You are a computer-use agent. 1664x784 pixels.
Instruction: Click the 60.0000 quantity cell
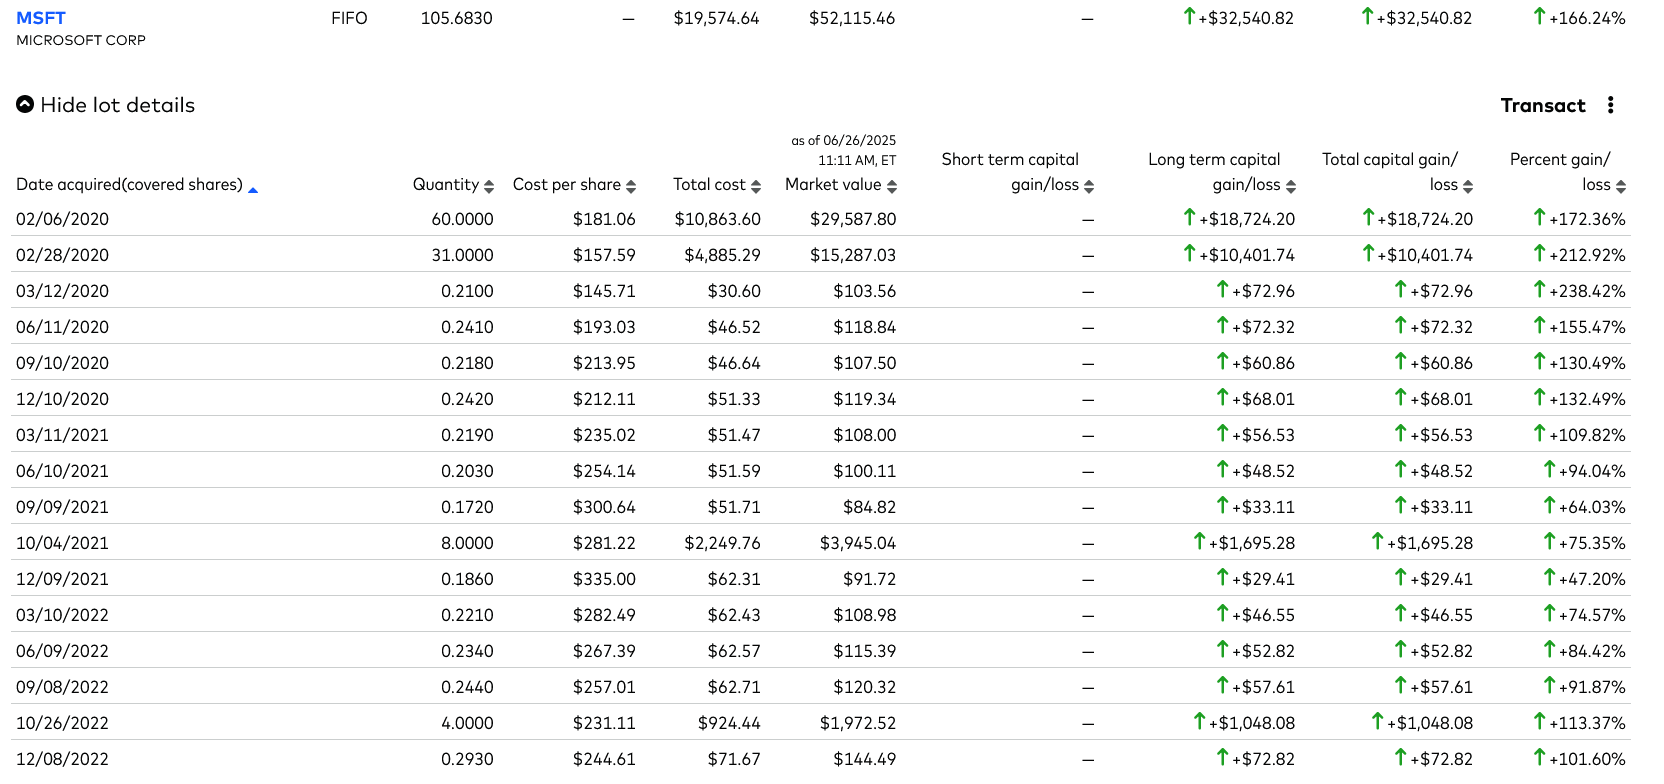click(462, 219)
